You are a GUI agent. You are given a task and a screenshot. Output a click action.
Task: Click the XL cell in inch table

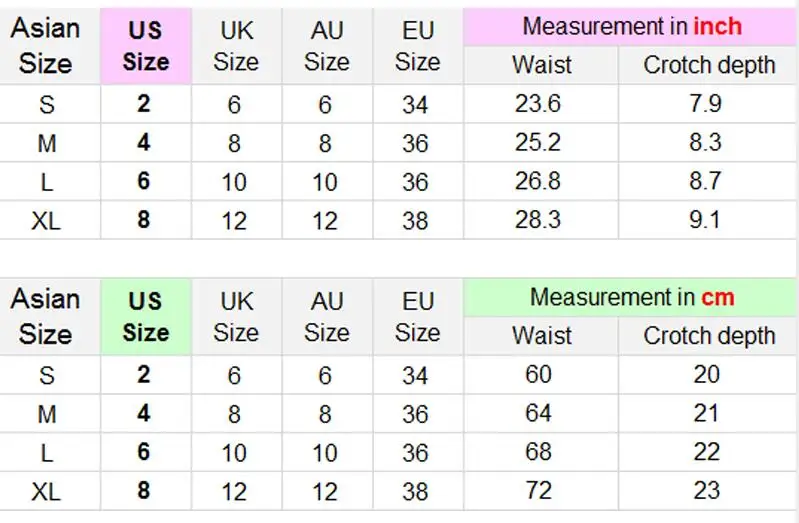point(46,221)
